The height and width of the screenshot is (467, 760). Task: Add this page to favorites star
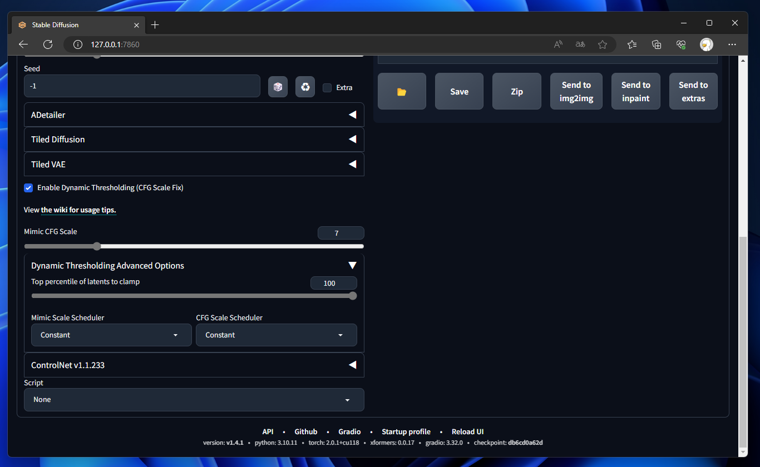pyautogui.click(x=602, y=45)
